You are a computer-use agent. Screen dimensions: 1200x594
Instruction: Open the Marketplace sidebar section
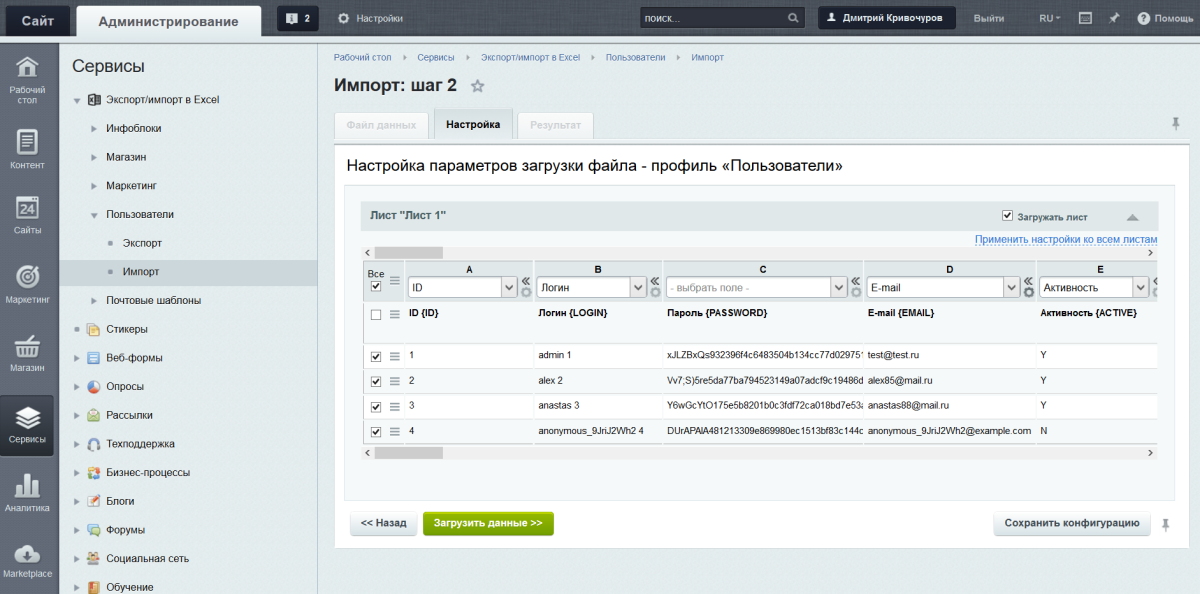pos(28,562)
